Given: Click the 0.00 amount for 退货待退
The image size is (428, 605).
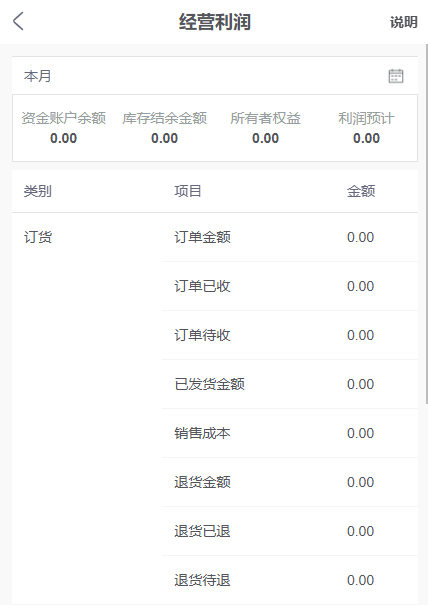Looking at the screenshot, I should point(360,580).
